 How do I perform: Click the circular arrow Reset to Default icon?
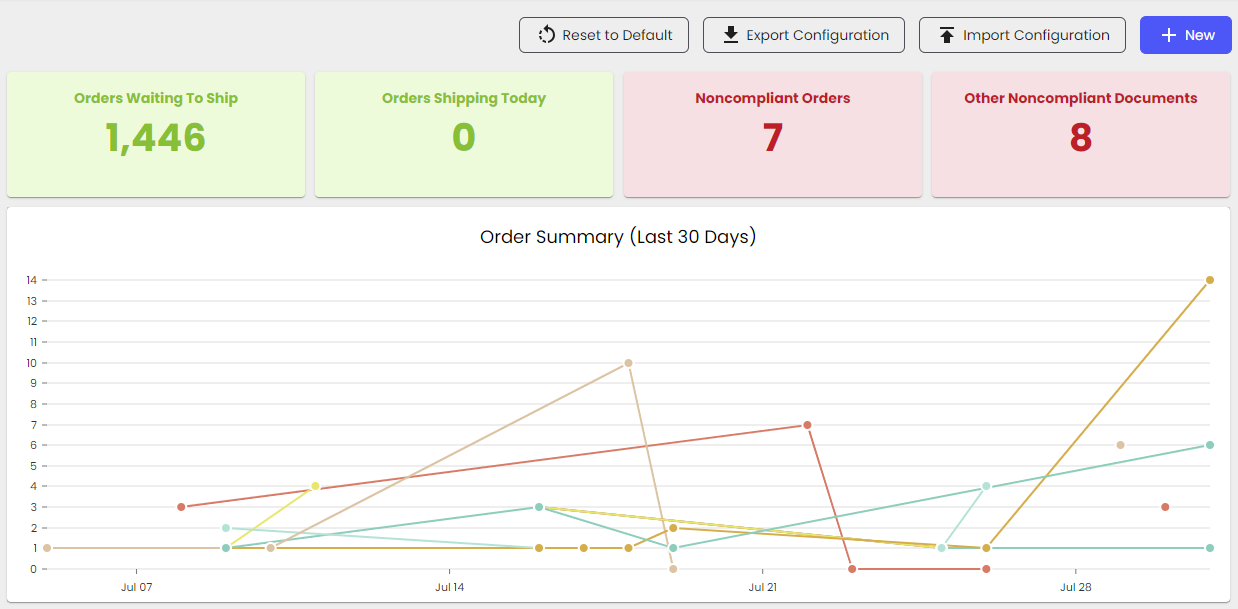pyautogui.click(x=546, y=35)
